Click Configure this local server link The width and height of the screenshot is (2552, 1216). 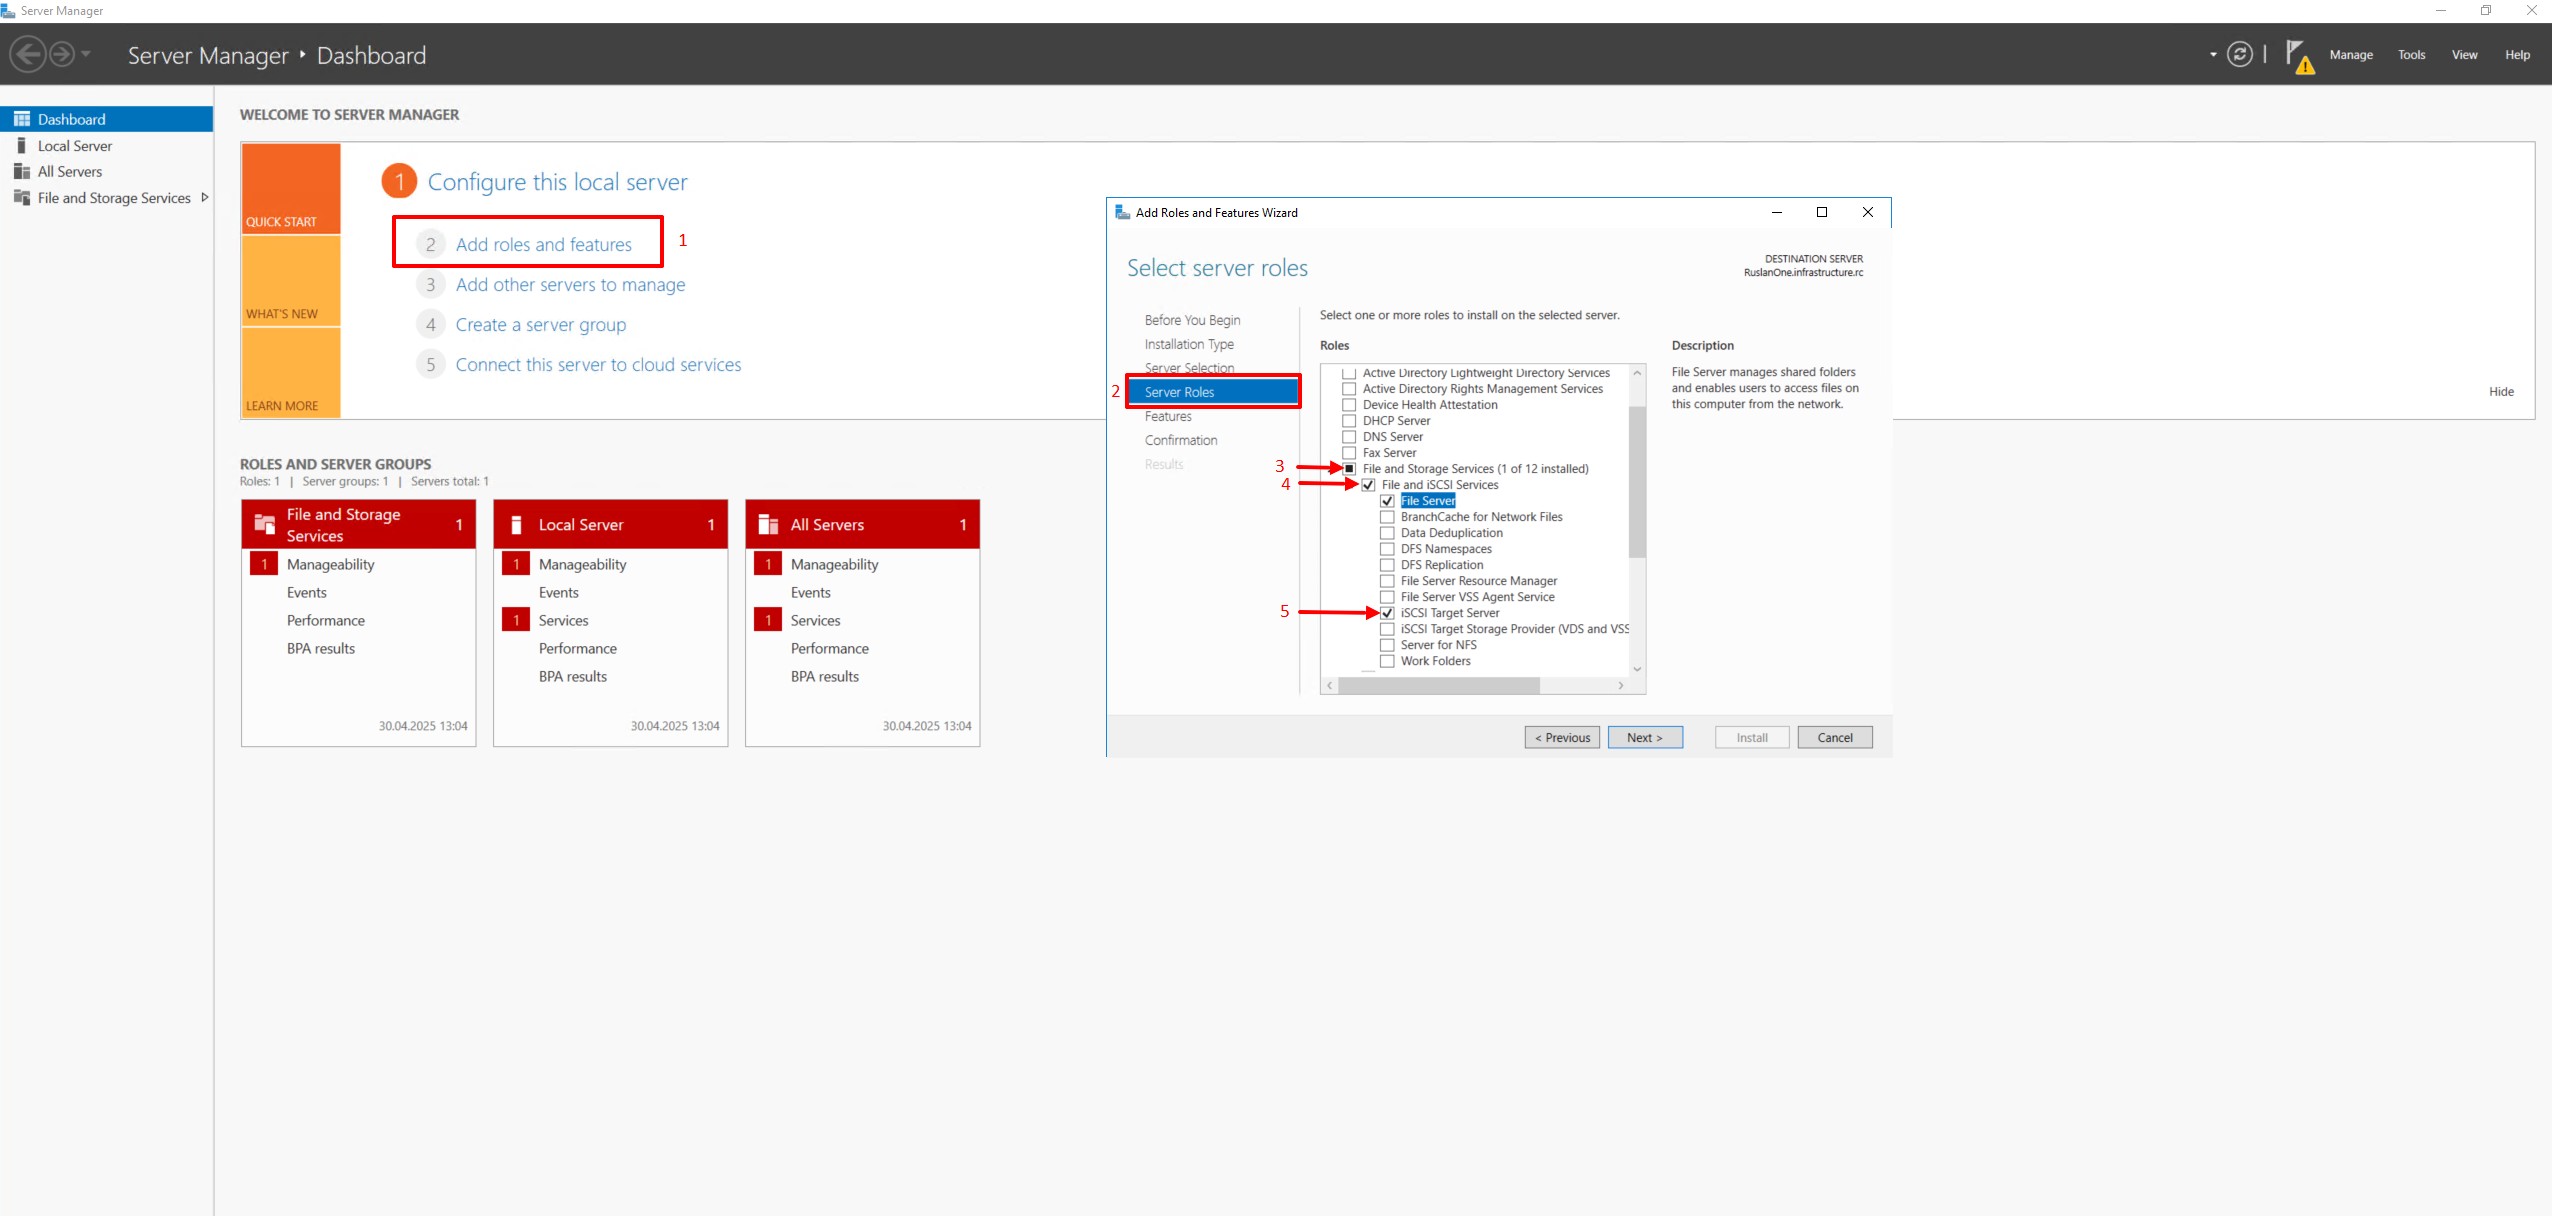click(x=557, y=182)
